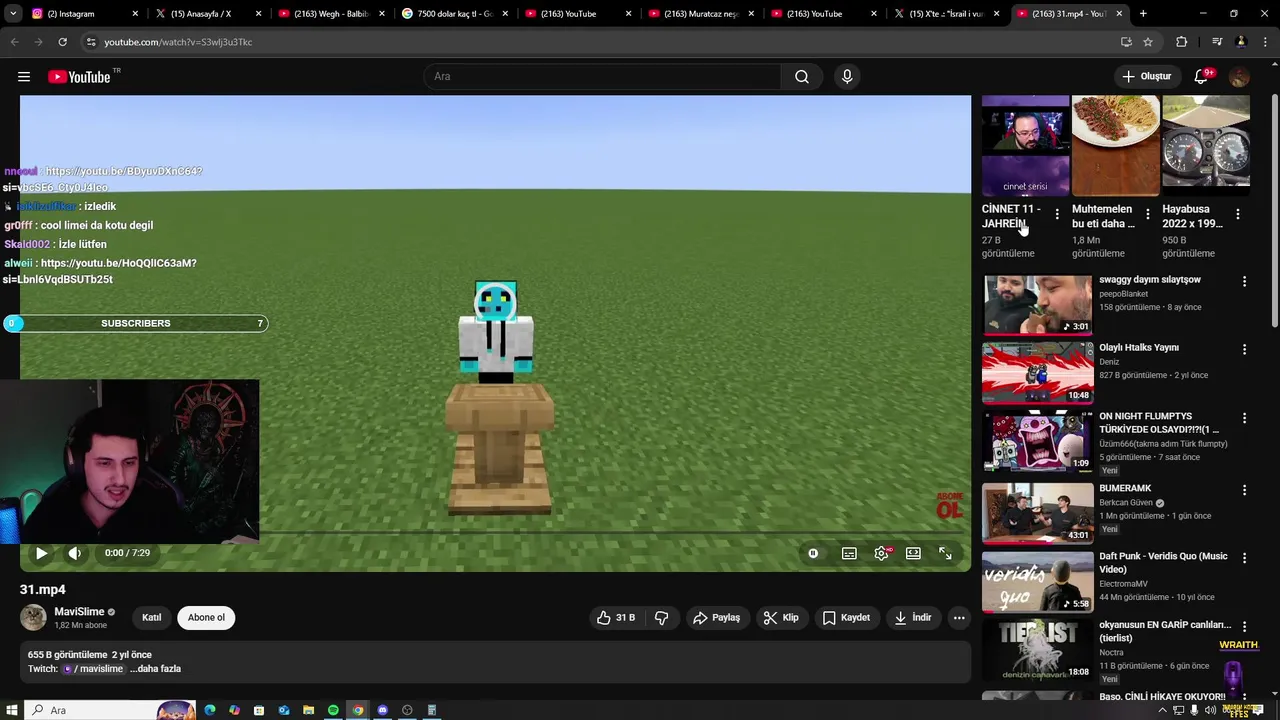This screenshot has height=720, width=1280.
Task: Bookmark this page with the star
Action: pyautogui.click(x=1148, y=42)
